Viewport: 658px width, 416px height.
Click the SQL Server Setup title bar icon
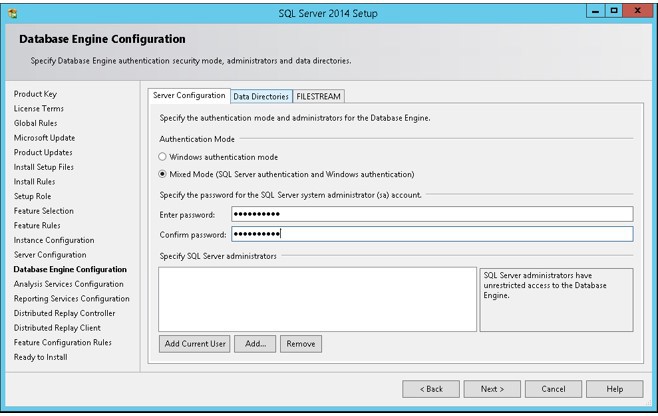12,11
